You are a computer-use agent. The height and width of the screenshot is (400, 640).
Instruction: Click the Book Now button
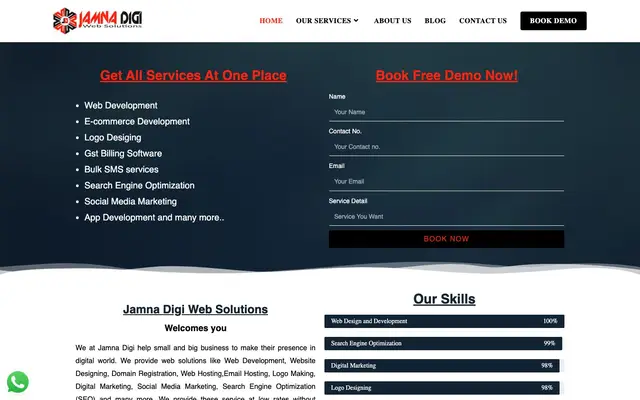click(447, 239)
